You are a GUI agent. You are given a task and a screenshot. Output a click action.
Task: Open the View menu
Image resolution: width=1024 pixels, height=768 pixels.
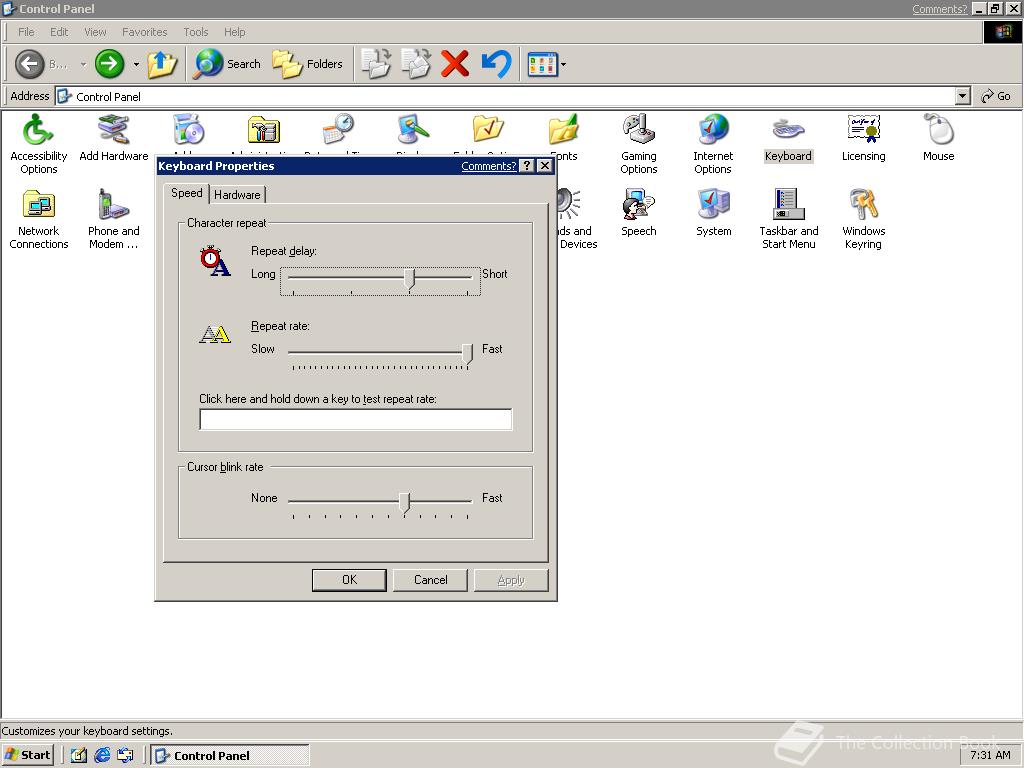pos(95,32)
